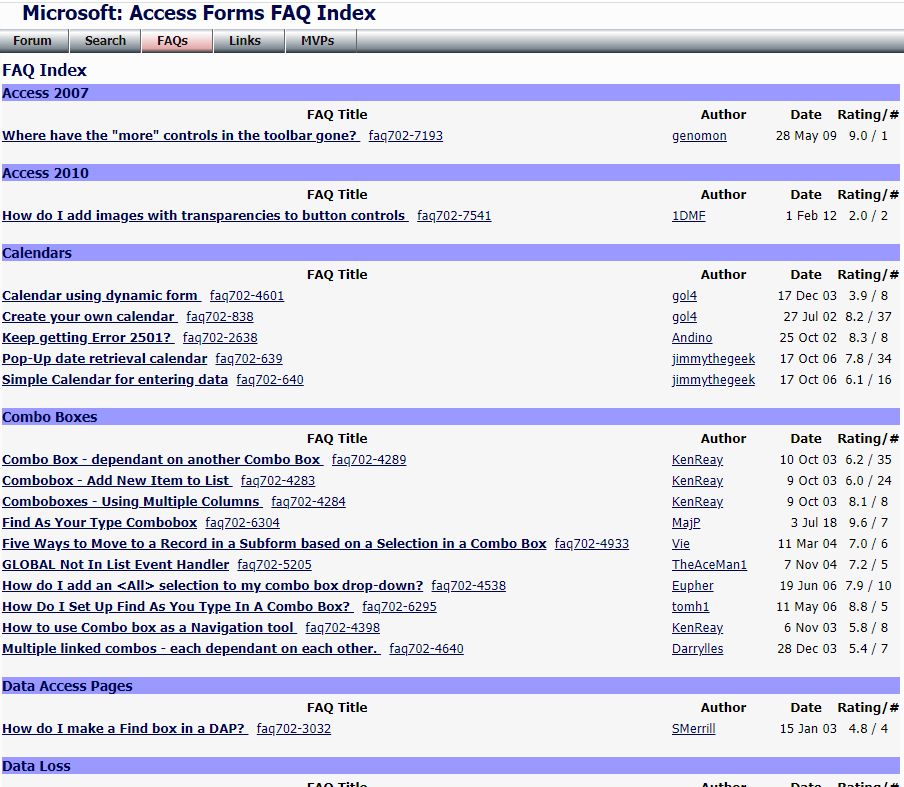Open 'Keep getting Error 2501?' FAQ
904x787 pixels.
click(x=87, y=338)
